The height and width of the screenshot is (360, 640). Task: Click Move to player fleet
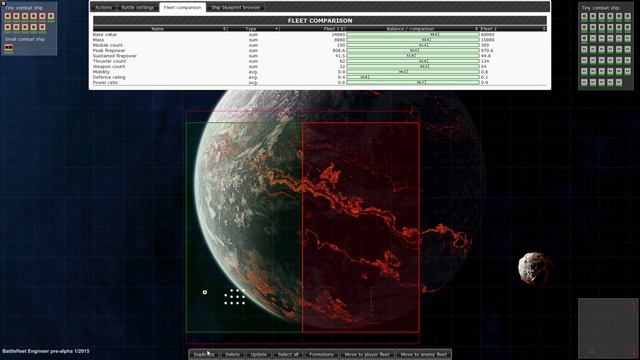coord(367,354)
